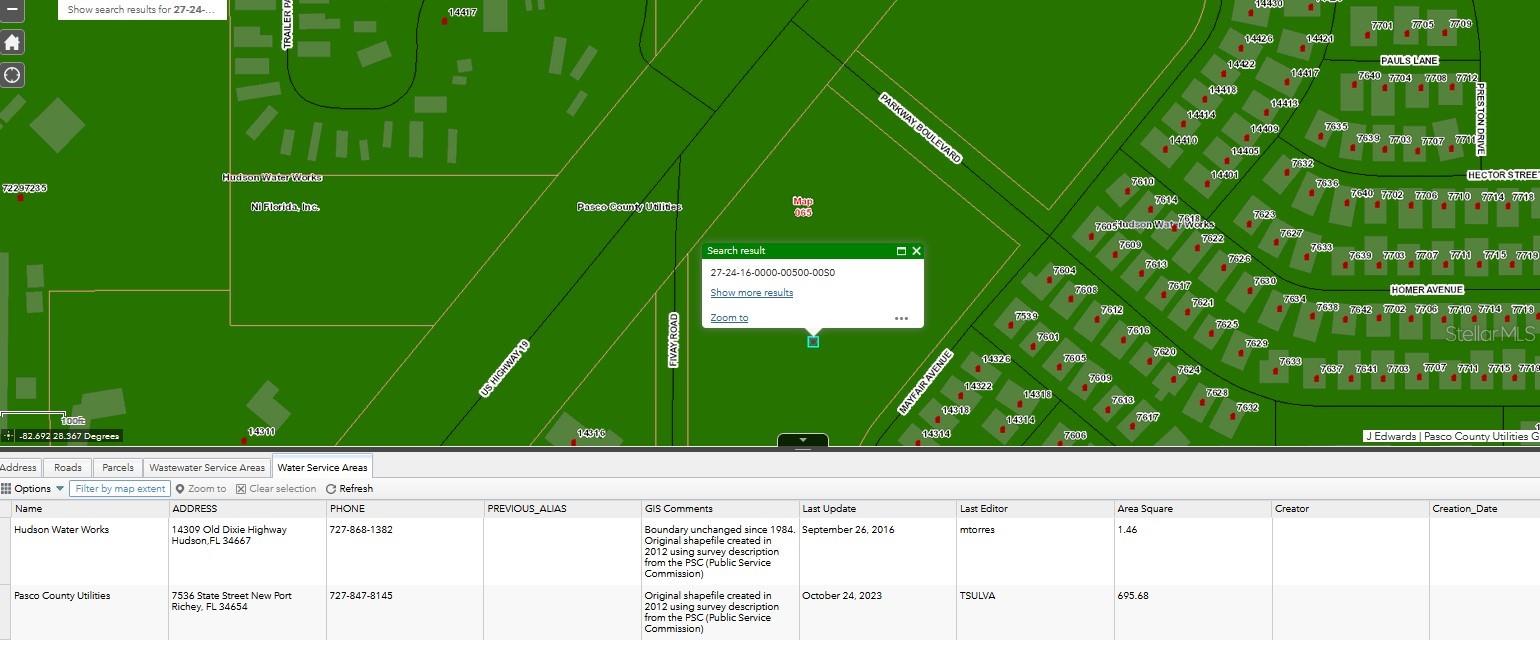The width and height of the screenshot is (1540, 667).
Task: Collapse the attribute table panel arrow
Action: [803, 440]
